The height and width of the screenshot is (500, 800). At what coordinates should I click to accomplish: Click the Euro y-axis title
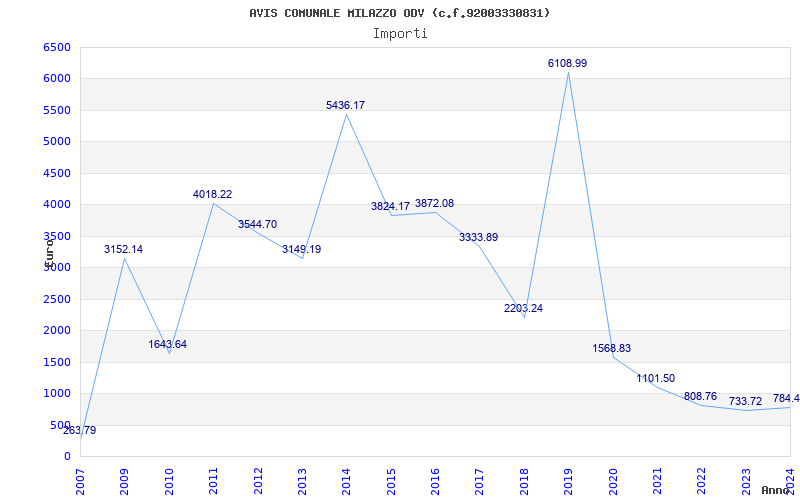click(x=49, y=252)
